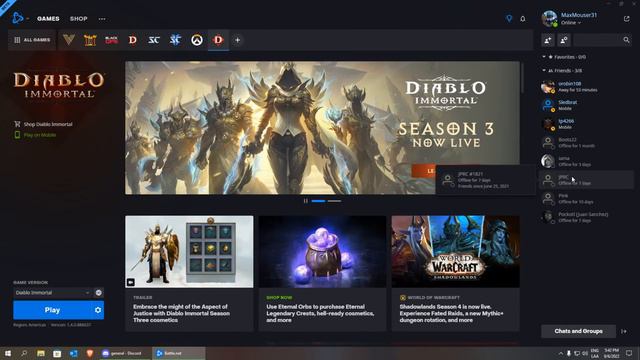Click the Shop Diablo Immortal link
Viewport: 640px width, 360px height.
click(43, 124)
